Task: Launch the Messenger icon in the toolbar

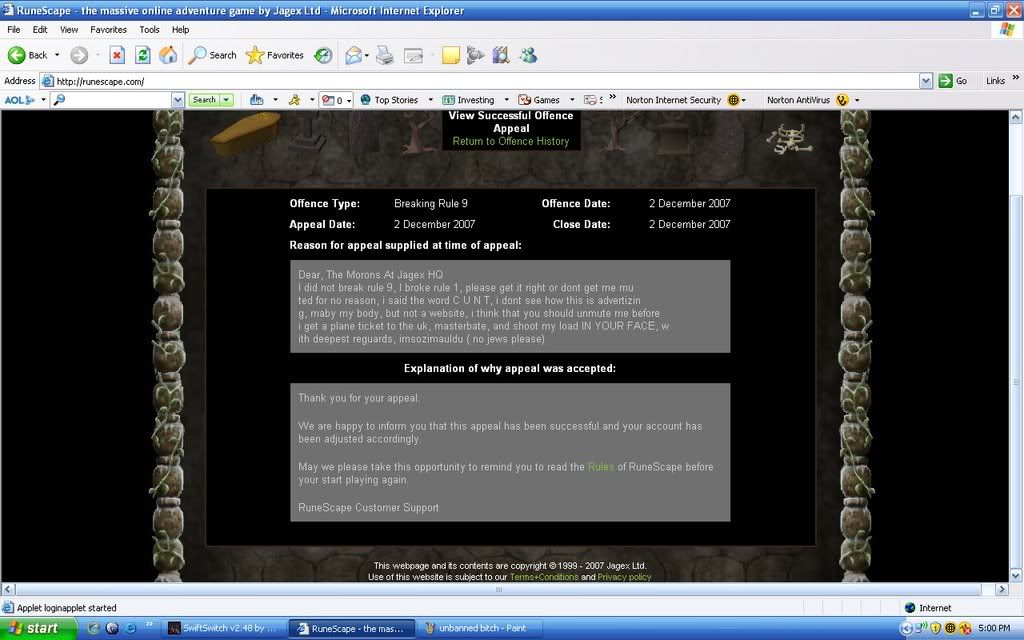Action: click(528, 56)
